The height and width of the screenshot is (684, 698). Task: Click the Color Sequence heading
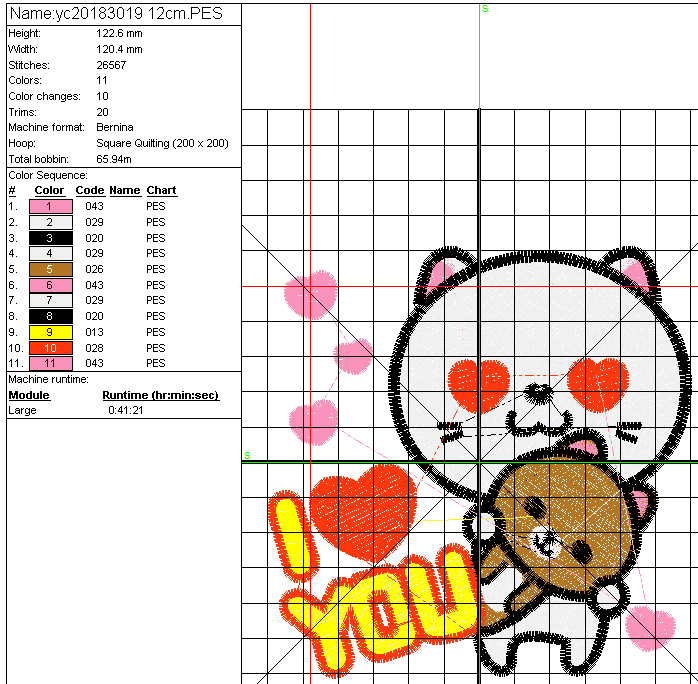click(48, 175)
